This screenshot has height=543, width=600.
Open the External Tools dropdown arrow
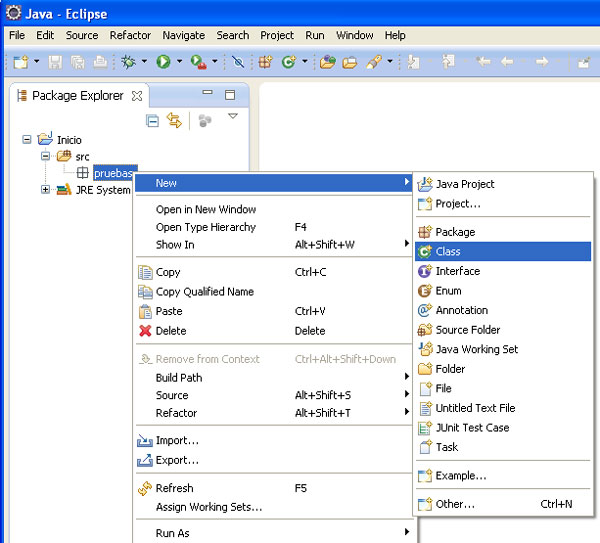pos(215,61)
